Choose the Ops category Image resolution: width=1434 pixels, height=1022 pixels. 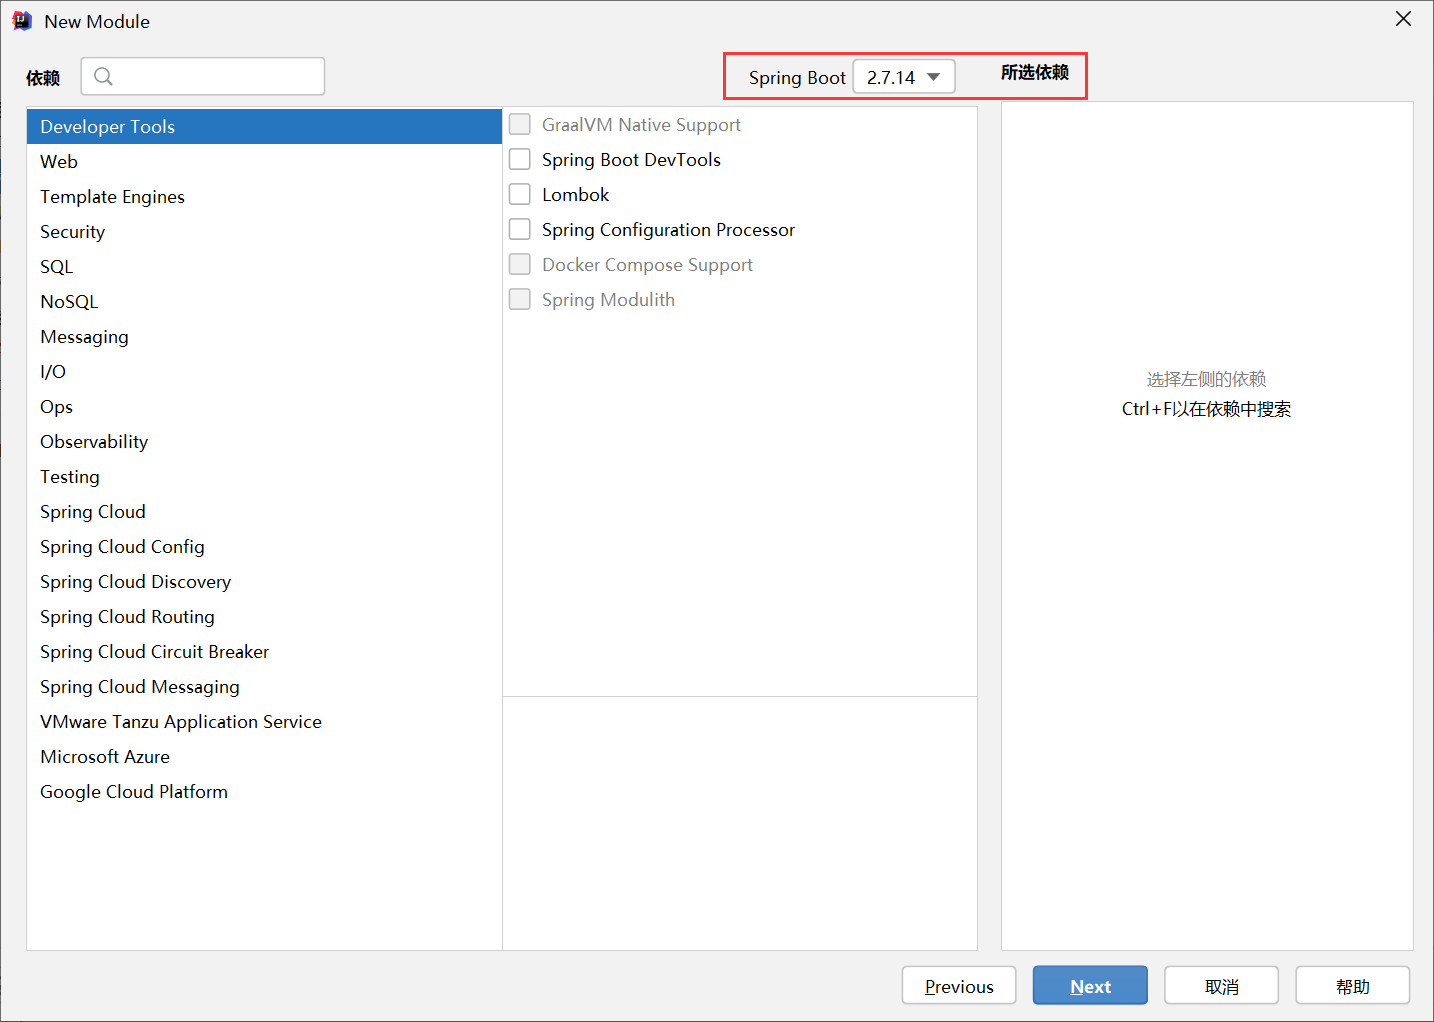point(264,406)
